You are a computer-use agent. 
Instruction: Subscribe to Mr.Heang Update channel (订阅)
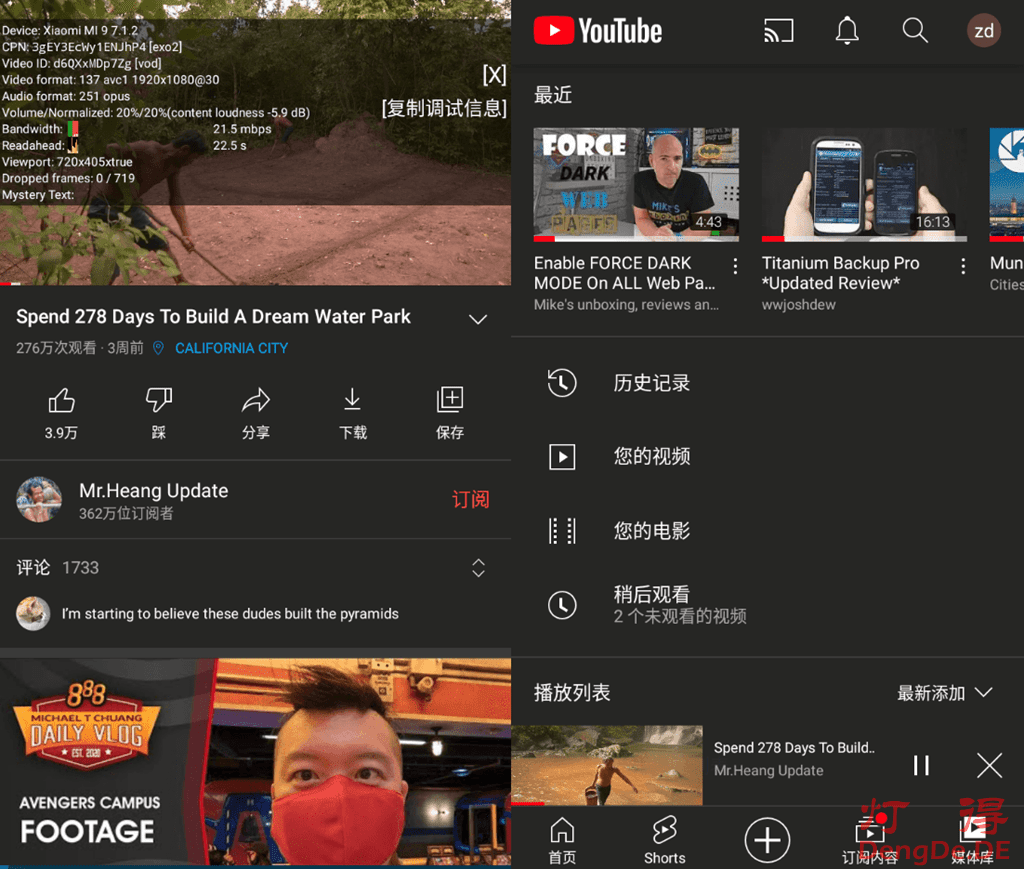tap(470, 499)
